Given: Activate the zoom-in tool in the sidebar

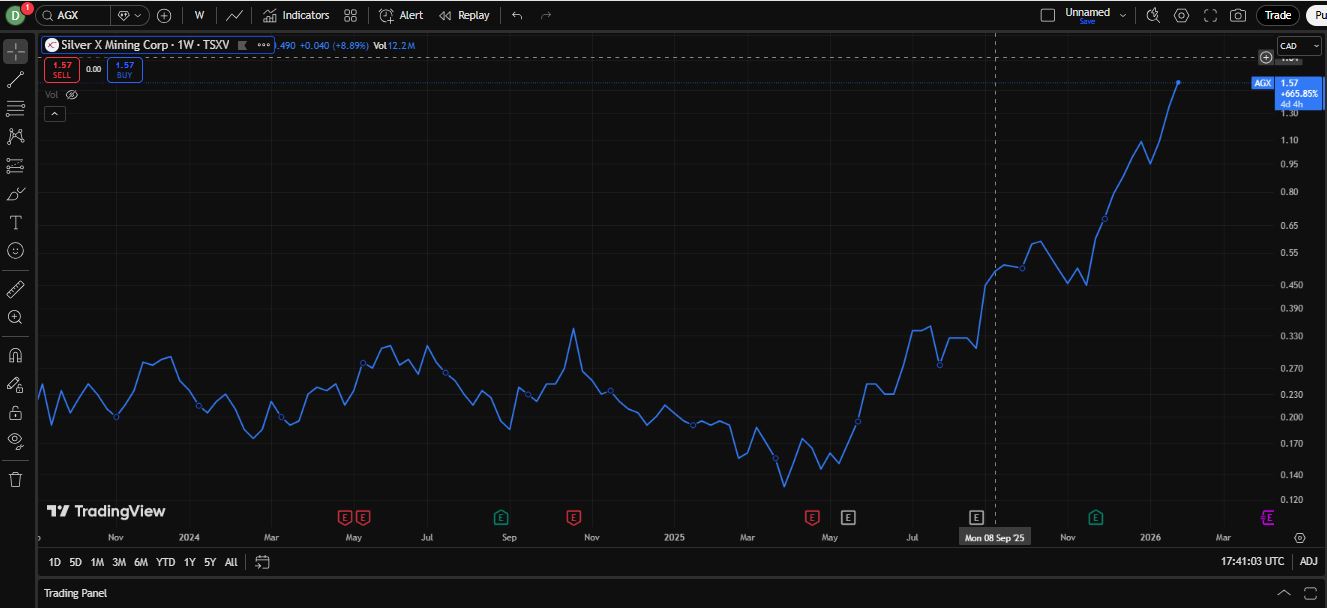Looking at the screenshot, I should click(15, 317).
